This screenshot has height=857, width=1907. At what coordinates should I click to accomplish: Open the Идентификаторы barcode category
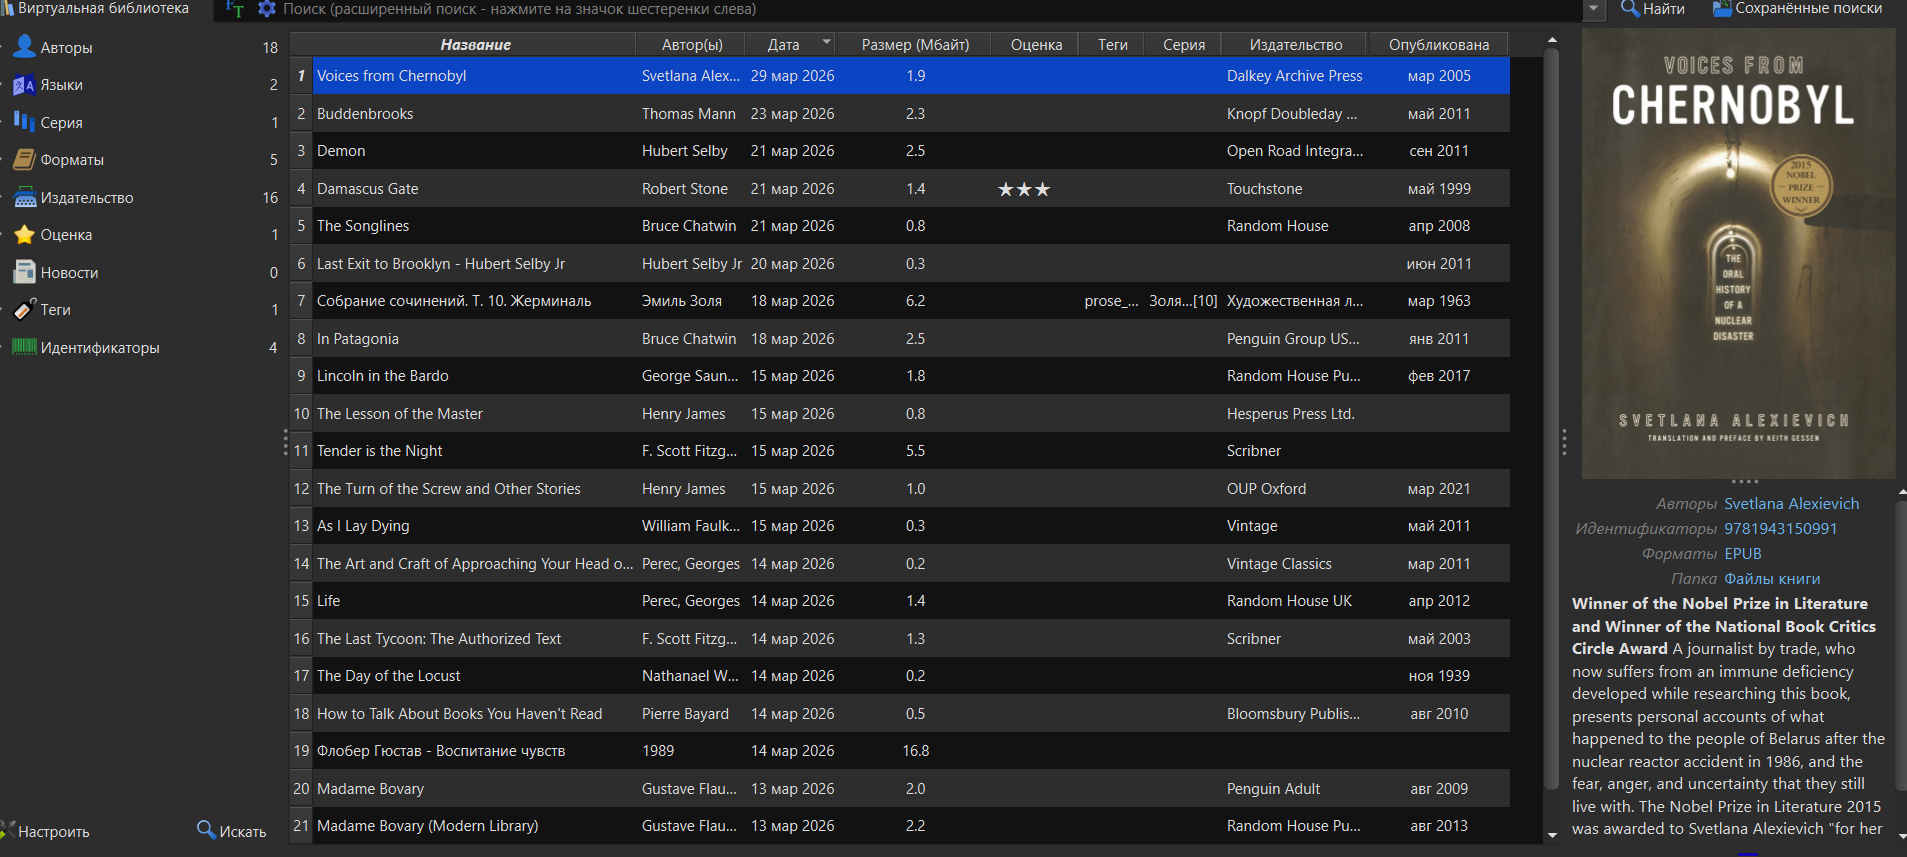coord(100,347)
